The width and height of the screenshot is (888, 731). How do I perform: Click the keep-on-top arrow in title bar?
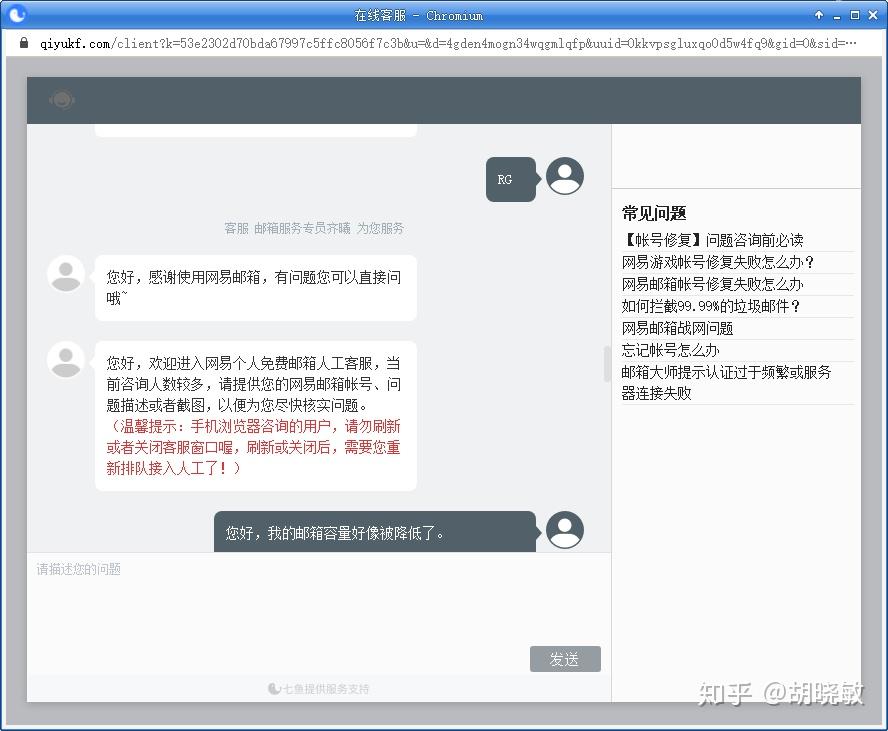coord(819,15)
